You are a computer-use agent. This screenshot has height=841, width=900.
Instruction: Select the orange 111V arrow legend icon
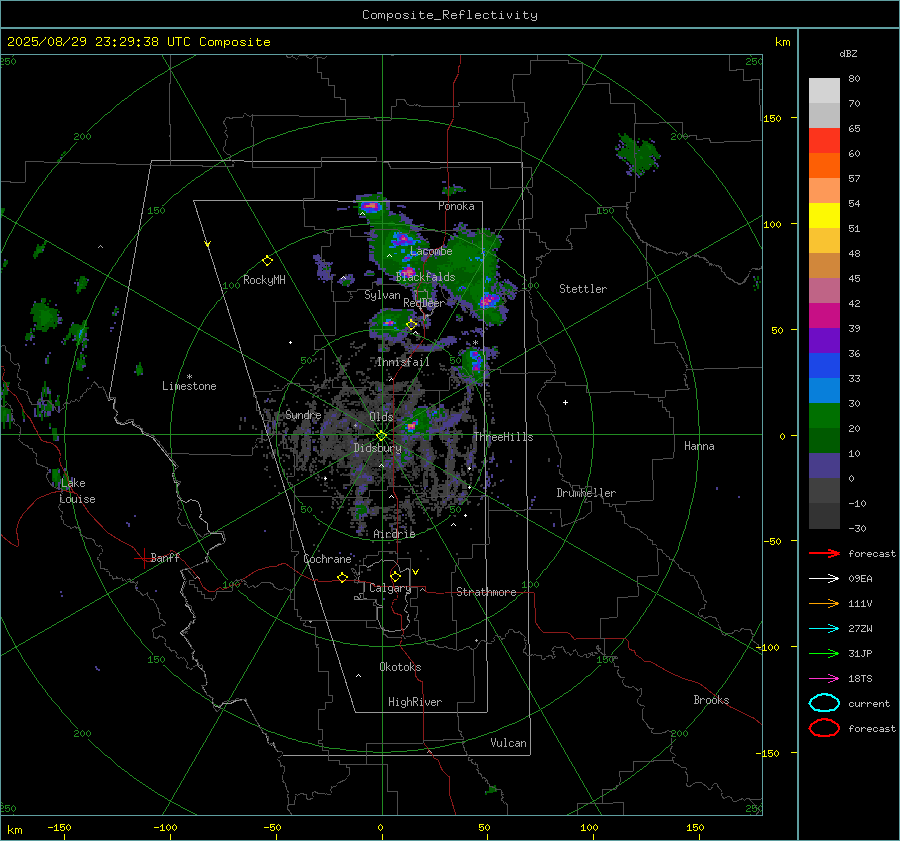click(824, 603)
